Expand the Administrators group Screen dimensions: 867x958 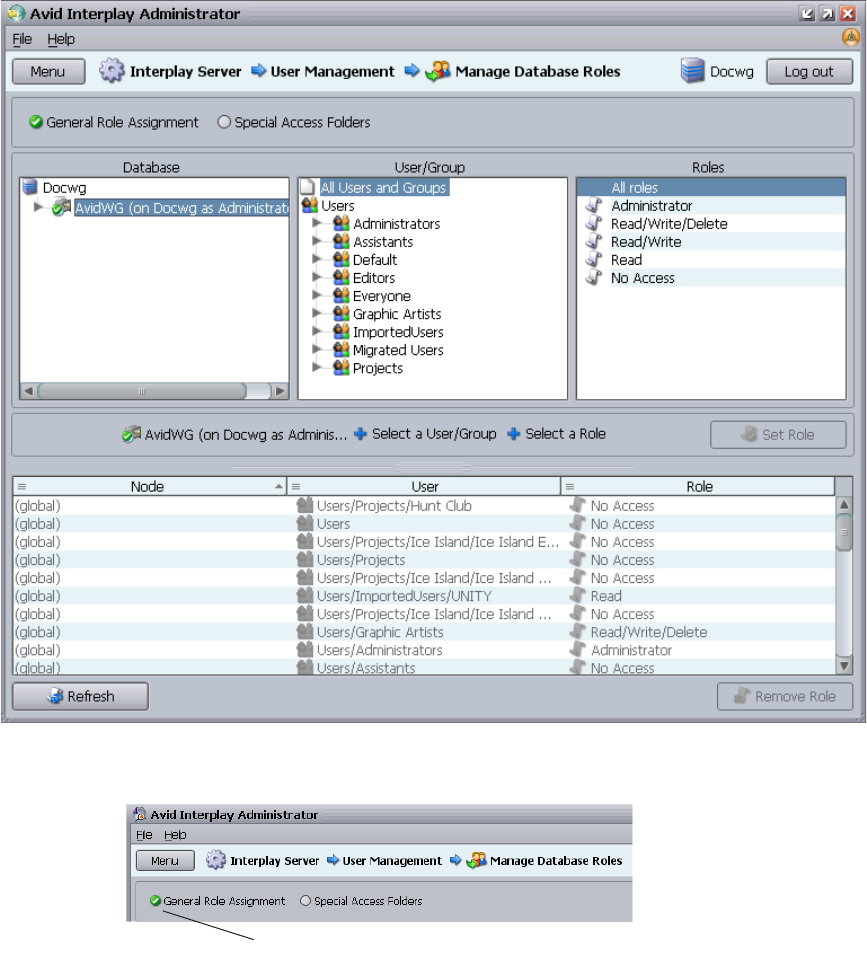tap(316, 223)
